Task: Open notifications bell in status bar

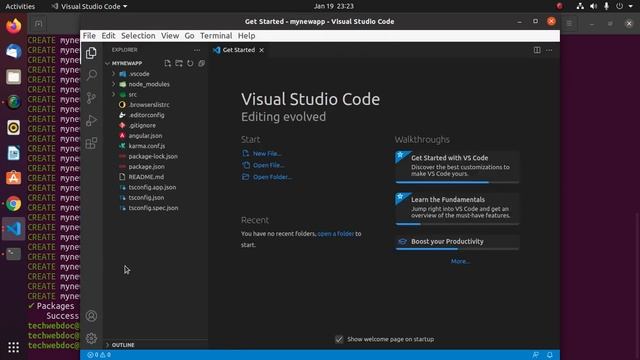Action: (550, 355)
